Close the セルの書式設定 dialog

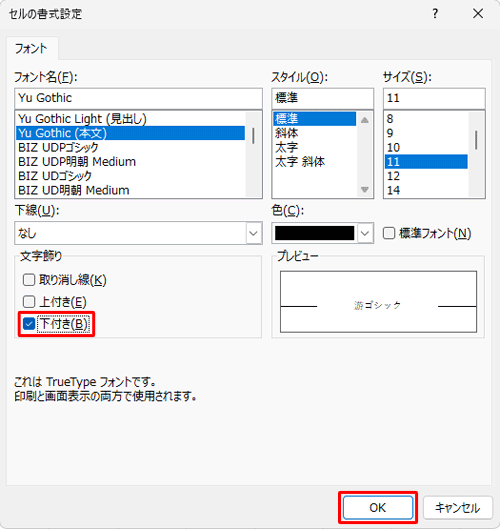[x=478, y=14]
